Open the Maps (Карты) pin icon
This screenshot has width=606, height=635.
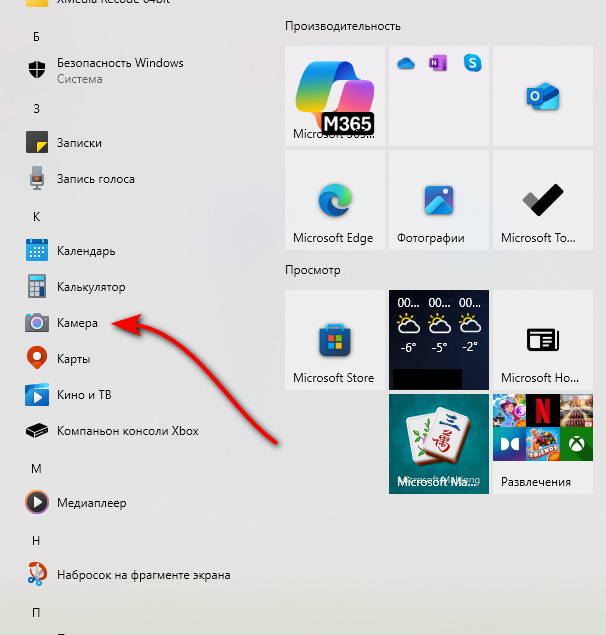click(x=37, y=358)
